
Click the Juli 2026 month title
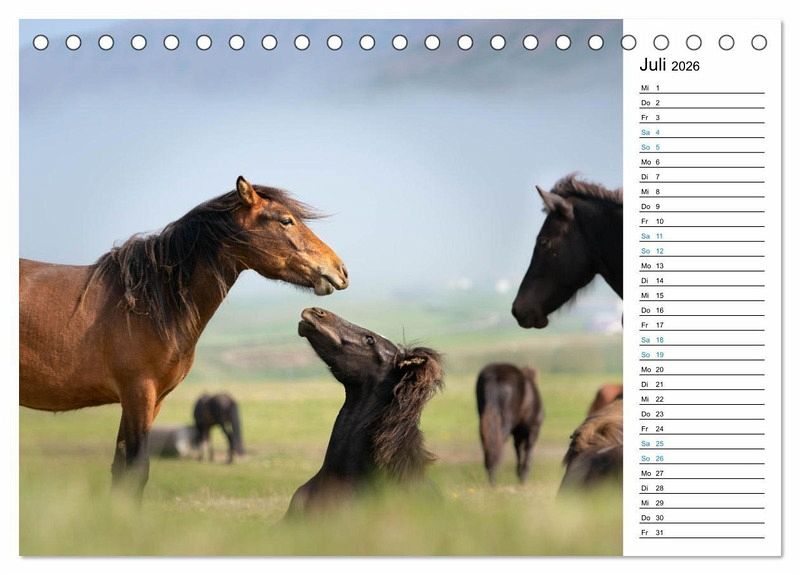pyautogui.click(x=669, y=66)
